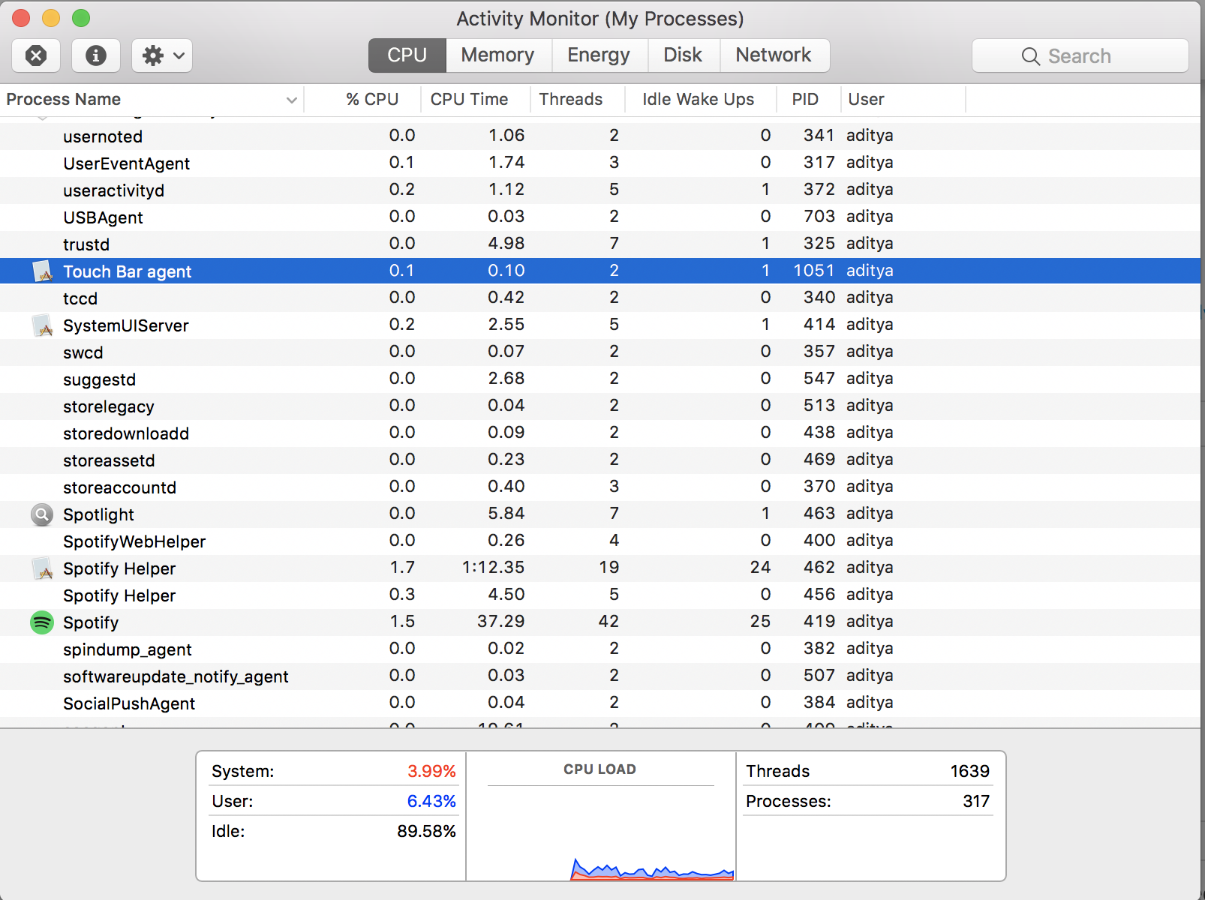Click the magnifying glass search icon
1205x900 pixels.
[x=1031, y=57]
